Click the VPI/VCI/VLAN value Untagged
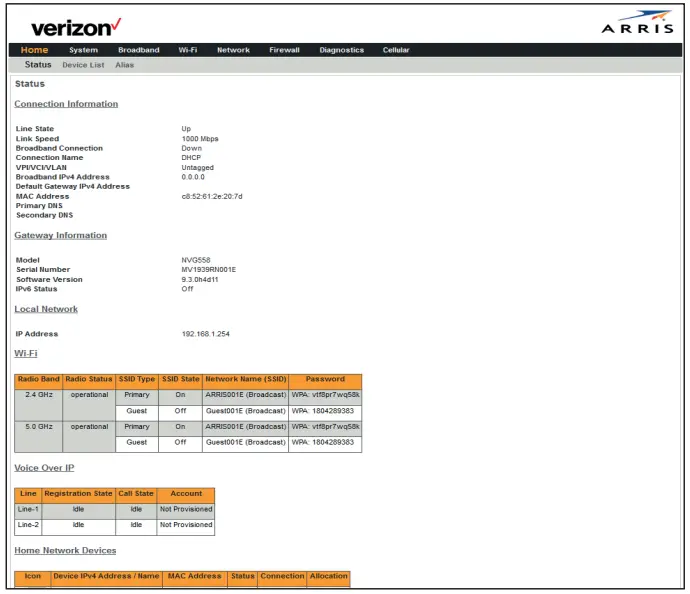The width and height of the screenshot is (690, 594). [198, 168]
